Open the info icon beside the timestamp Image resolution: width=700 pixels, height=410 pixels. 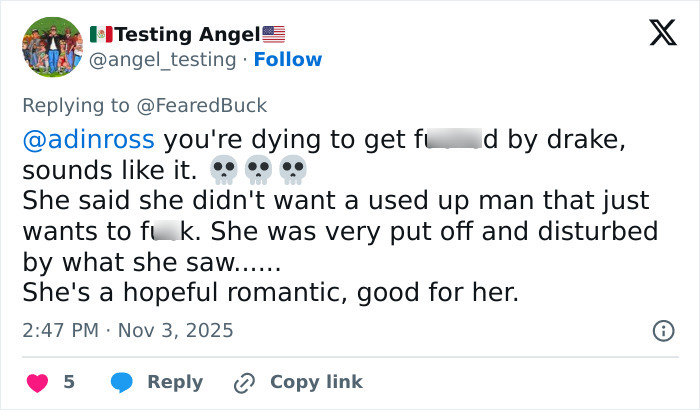coord(662,329)
